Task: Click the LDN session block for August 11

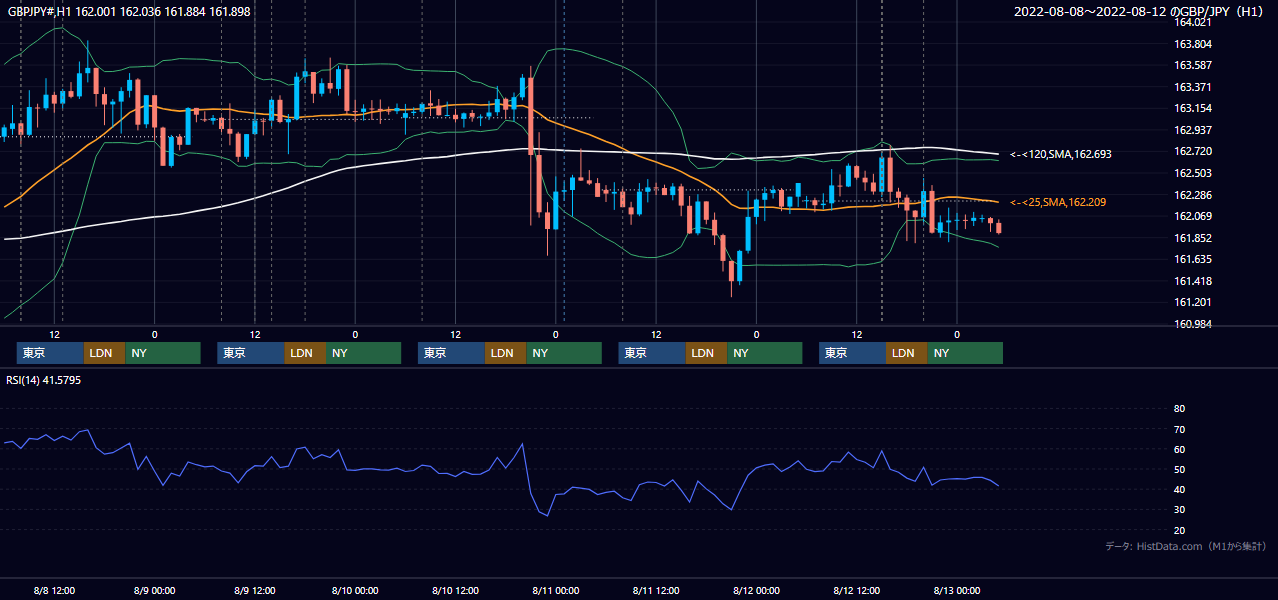Action: point(706,353)
